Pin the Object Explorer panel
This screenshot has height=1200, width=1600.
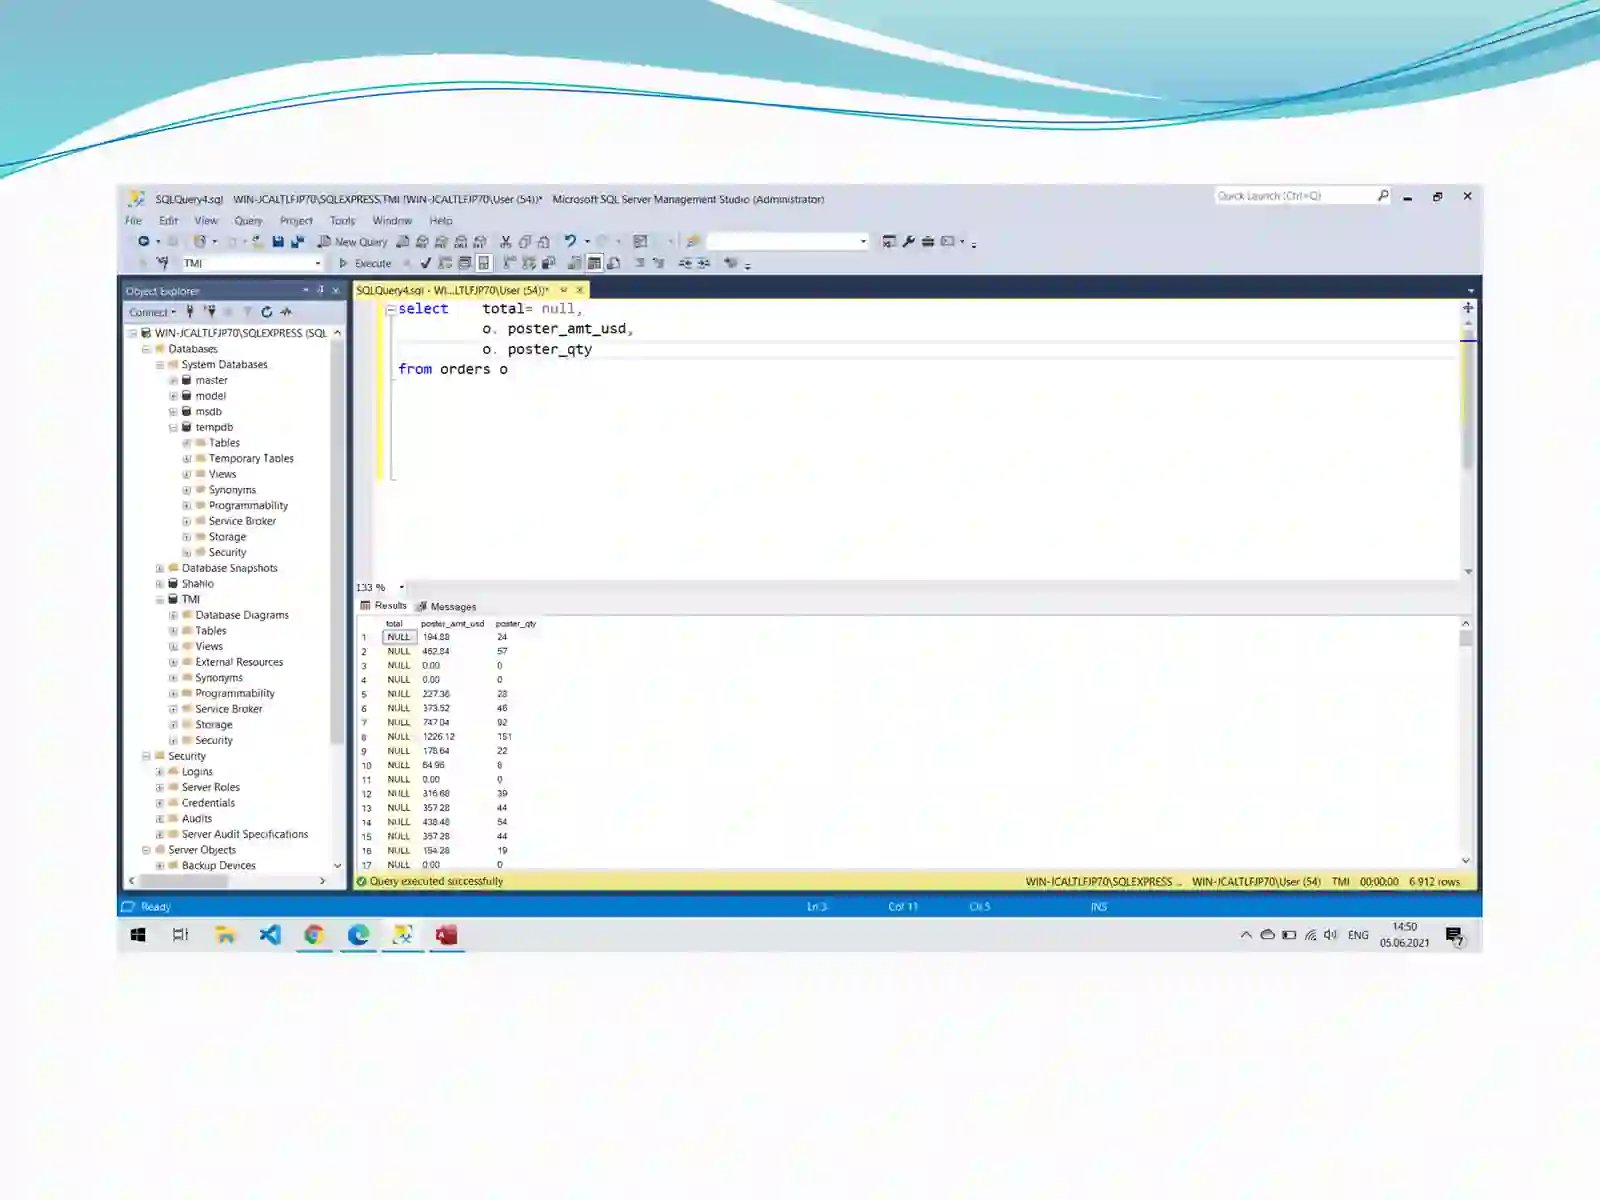(x=321, y=290)
